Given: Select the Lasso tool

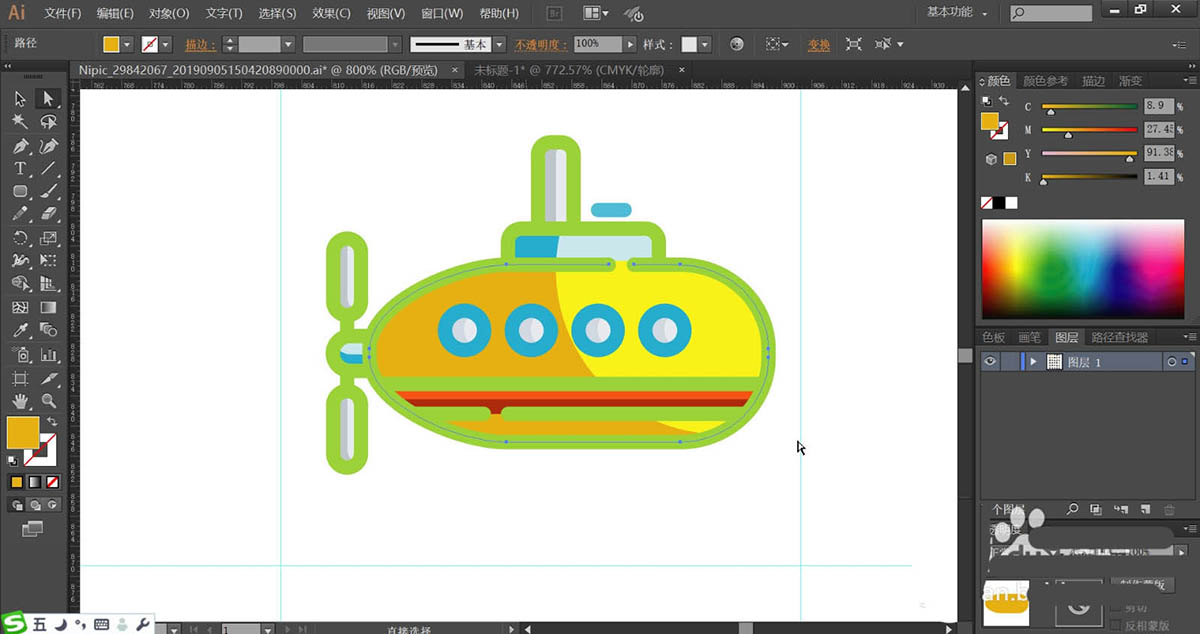Looking at the screenshot, I should tap(48, 121).
